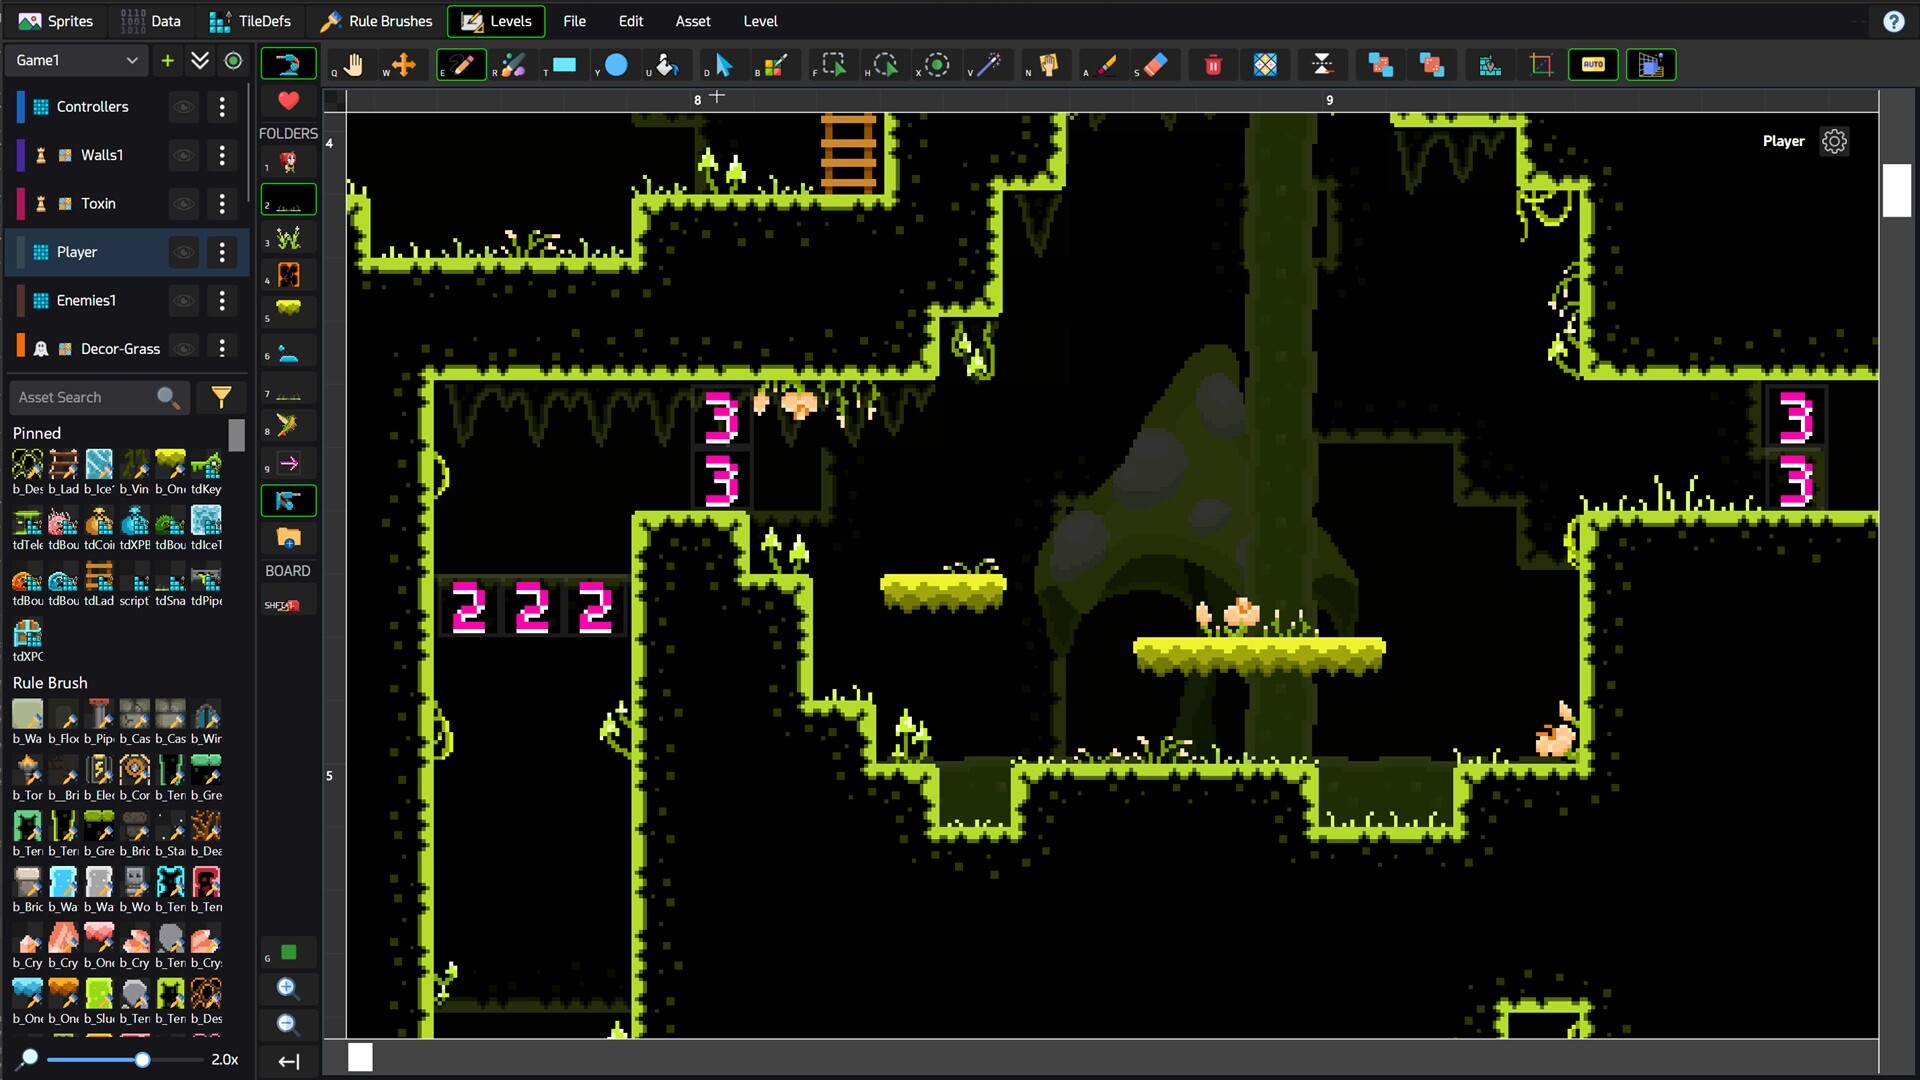Image resolution: width=1920 pixels, height=1080 pixels.
Task: Toggle visibility of Controllers layer
Action: click(183, 107)
